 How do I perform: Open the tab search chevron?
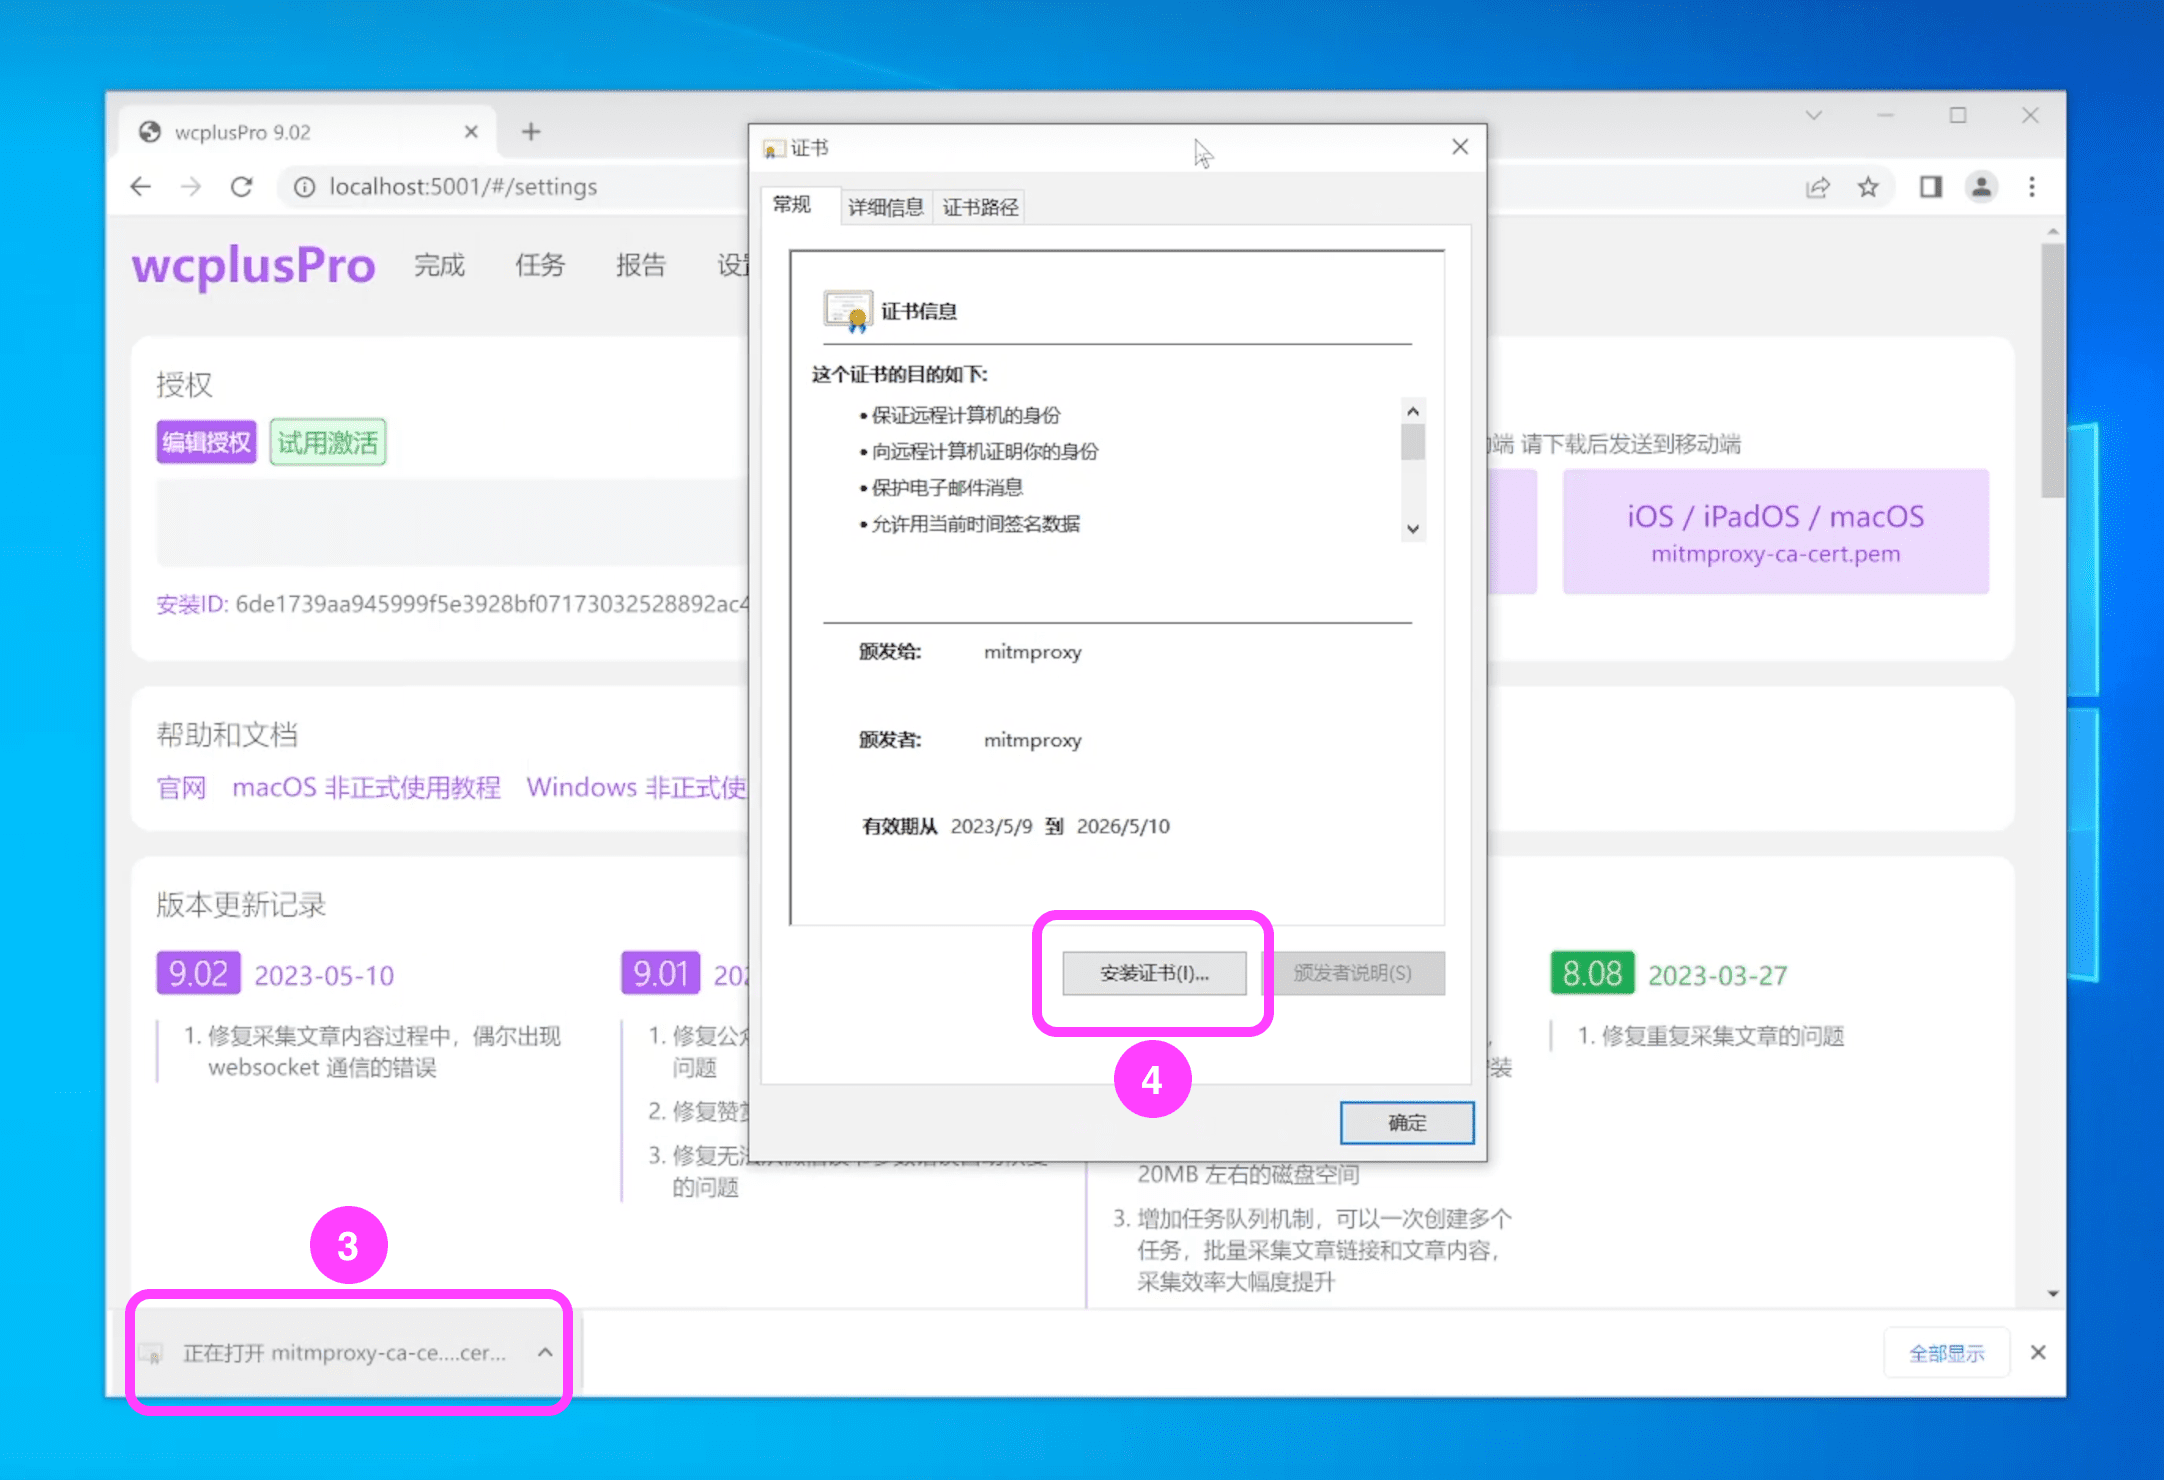click(1813, 116)
